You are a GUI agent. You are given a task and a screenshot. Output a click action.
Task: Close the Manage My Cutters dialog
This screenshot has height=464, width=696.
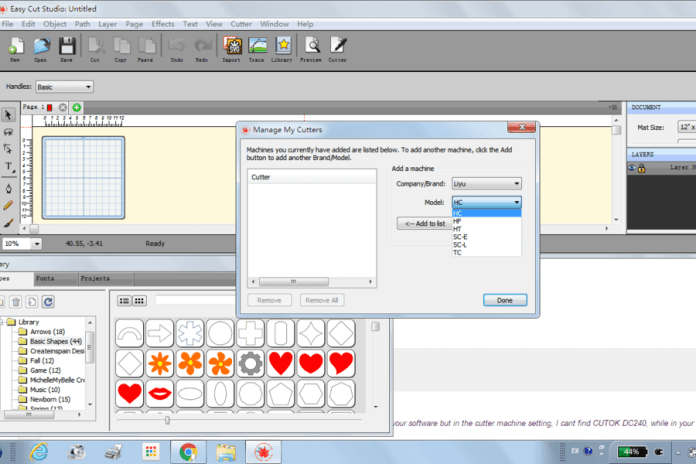(x=522, y=127)
